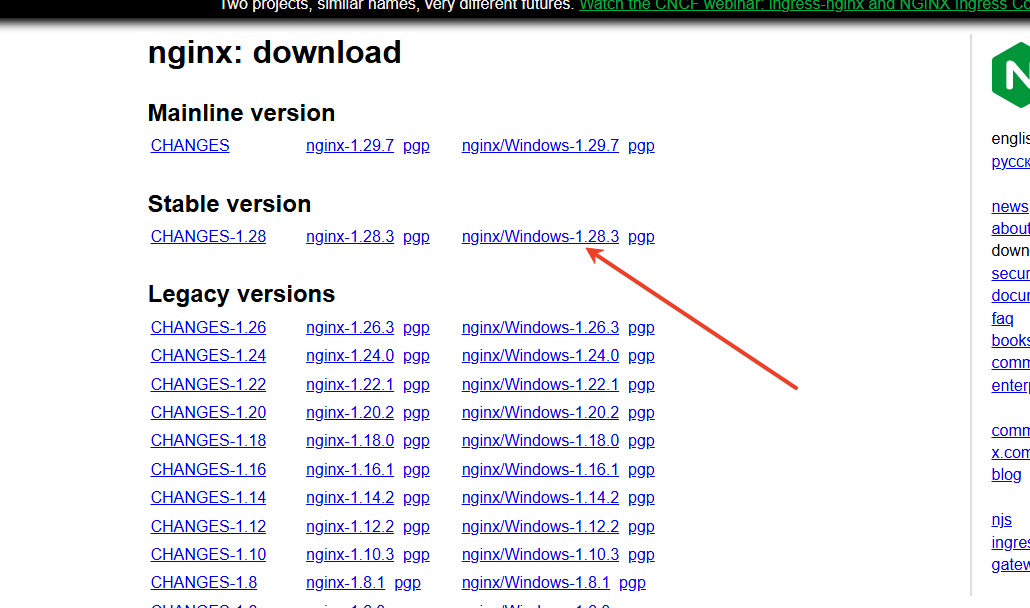
Task: Download nginx/Windows-1.28.3 stable build
Action: pos(540,236)
